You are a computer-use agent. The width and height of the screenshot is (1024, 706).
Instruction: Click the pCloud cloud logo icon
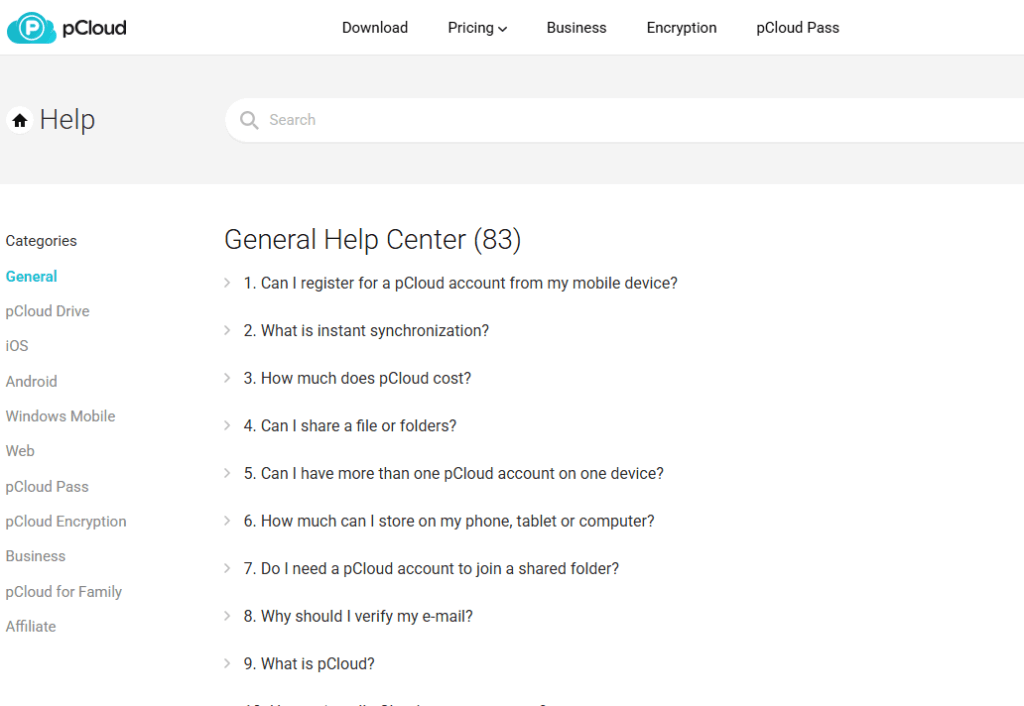[x=31, y=28]
